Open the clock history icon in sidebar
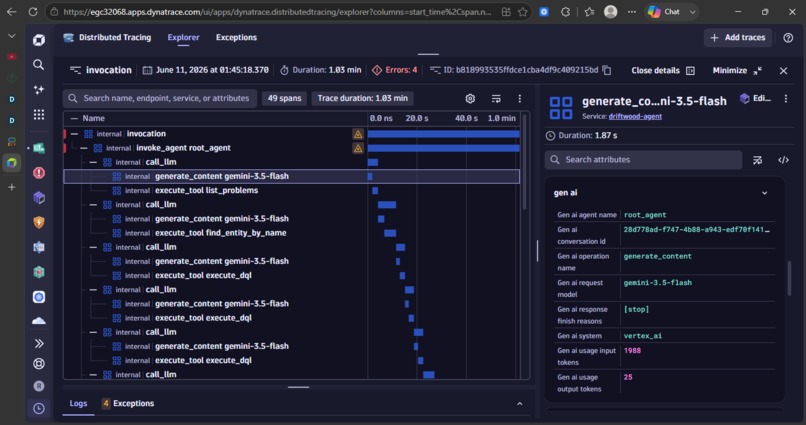 click(x=39, y=409)
